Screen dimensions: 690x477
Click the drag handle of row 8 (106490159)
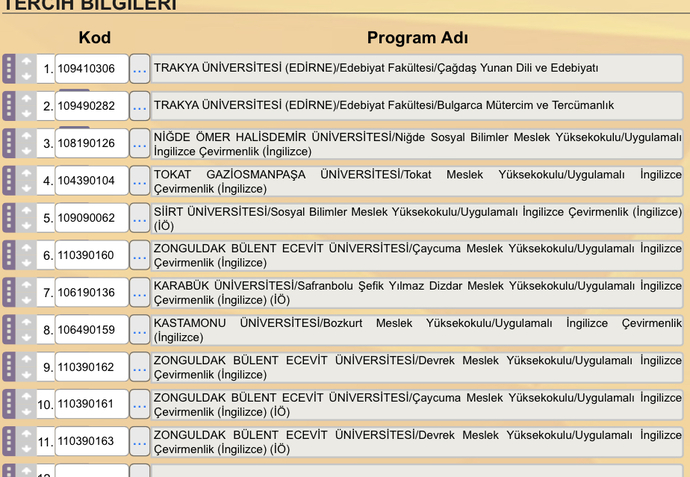9,330
